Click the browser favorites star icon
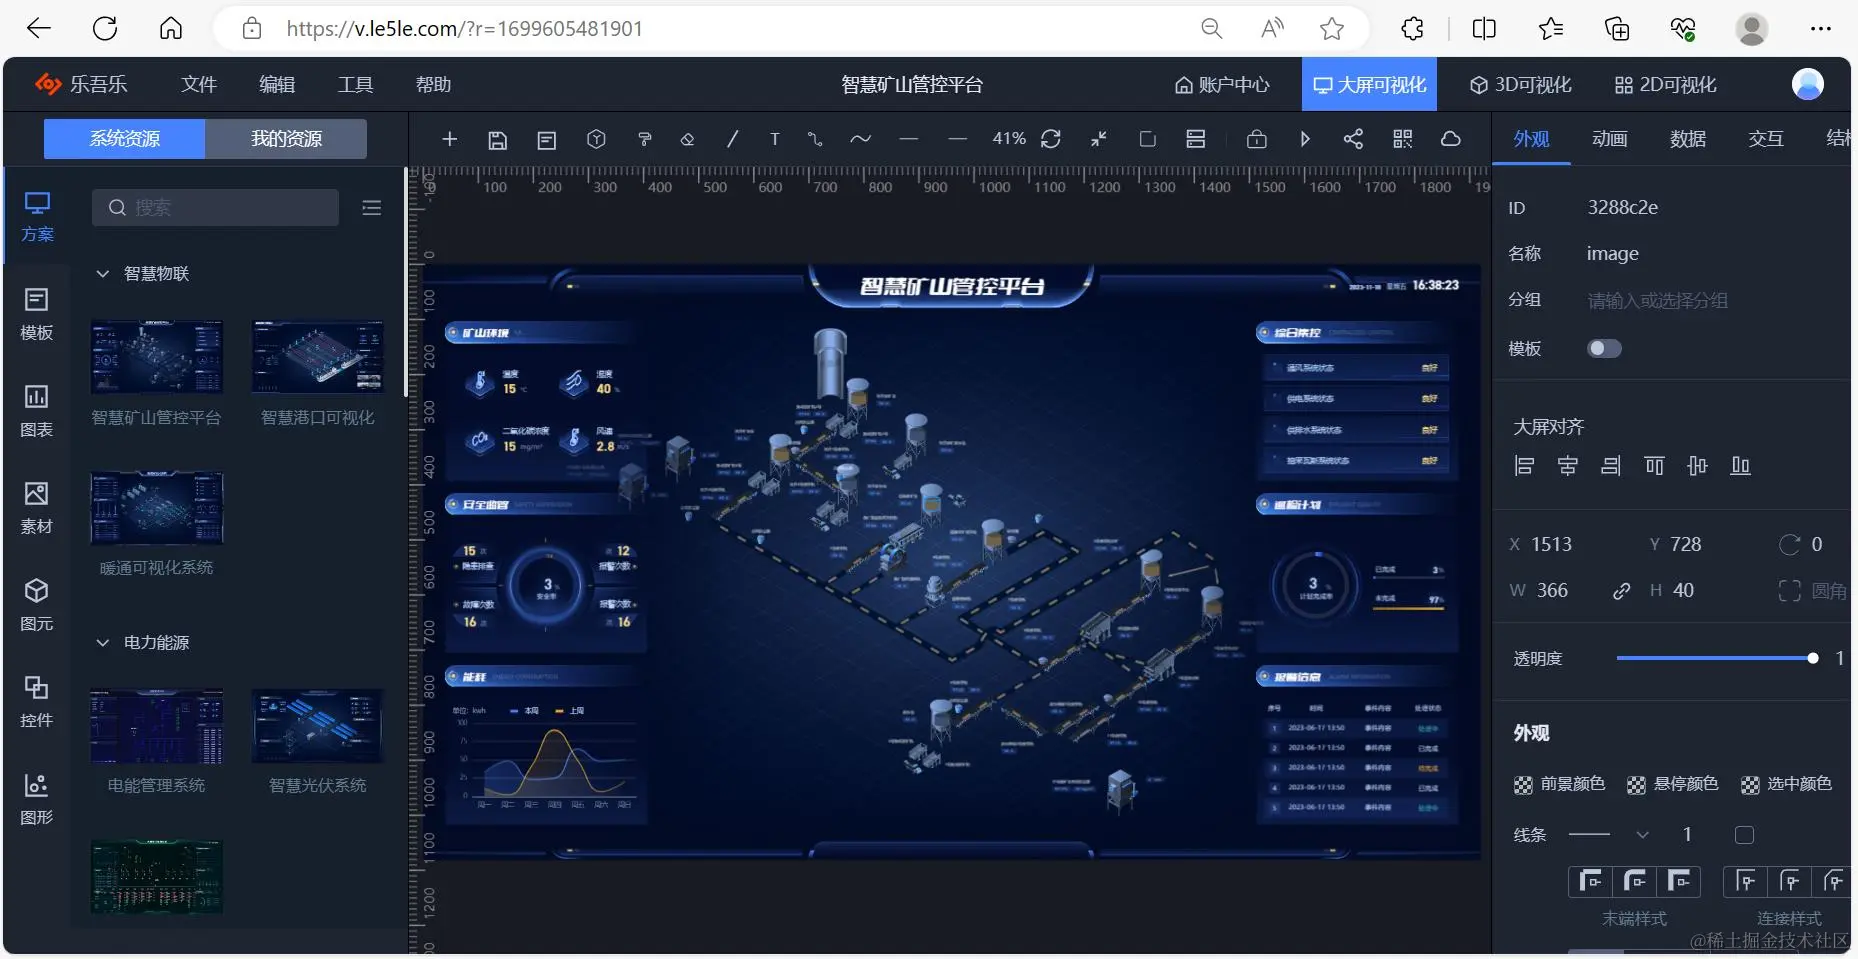The width and height of the screenshot is (1858, 959). click(x=1332, y=29)
